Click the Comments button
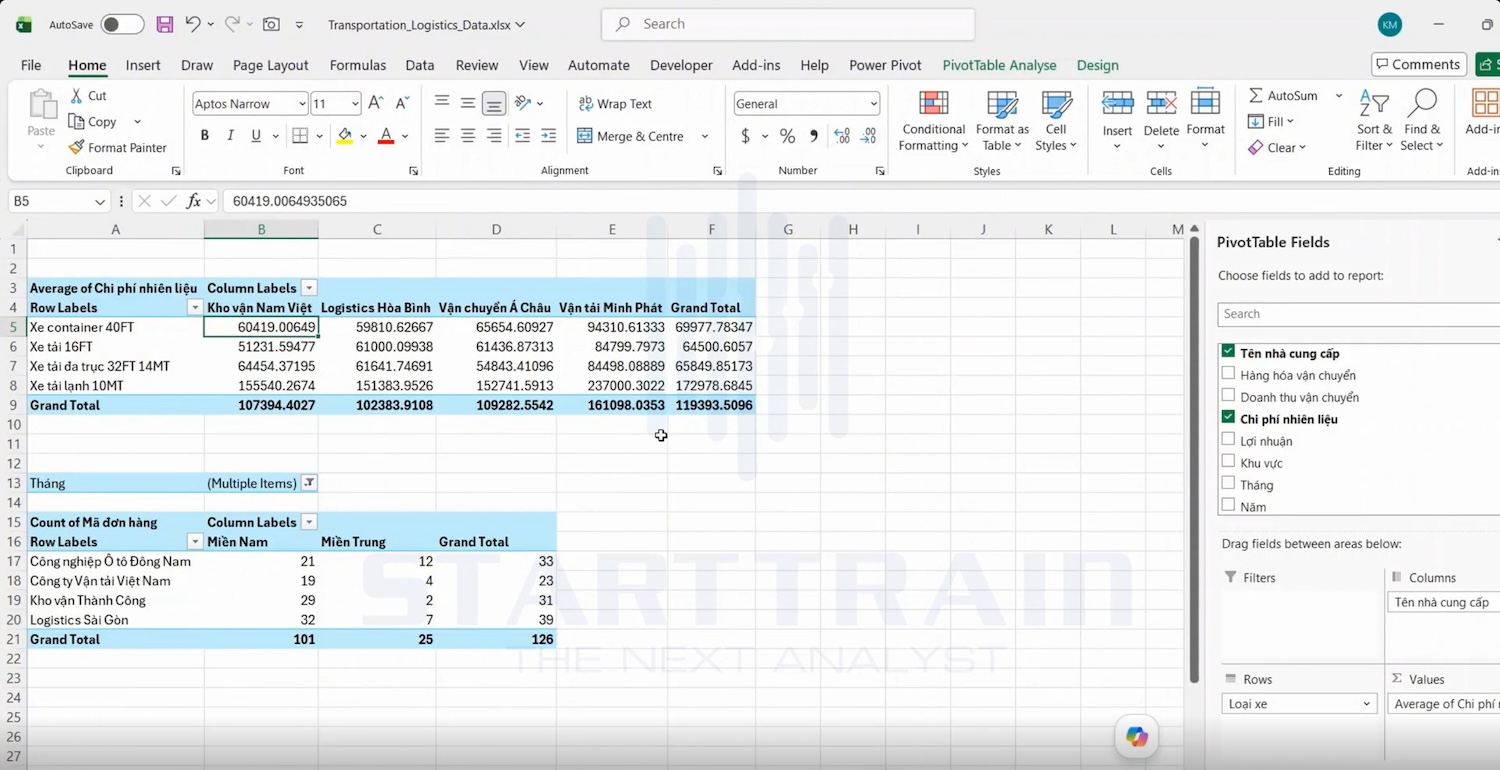Screen dimensions: 1500x770 pyautogui.click(x=1419, y=64)
